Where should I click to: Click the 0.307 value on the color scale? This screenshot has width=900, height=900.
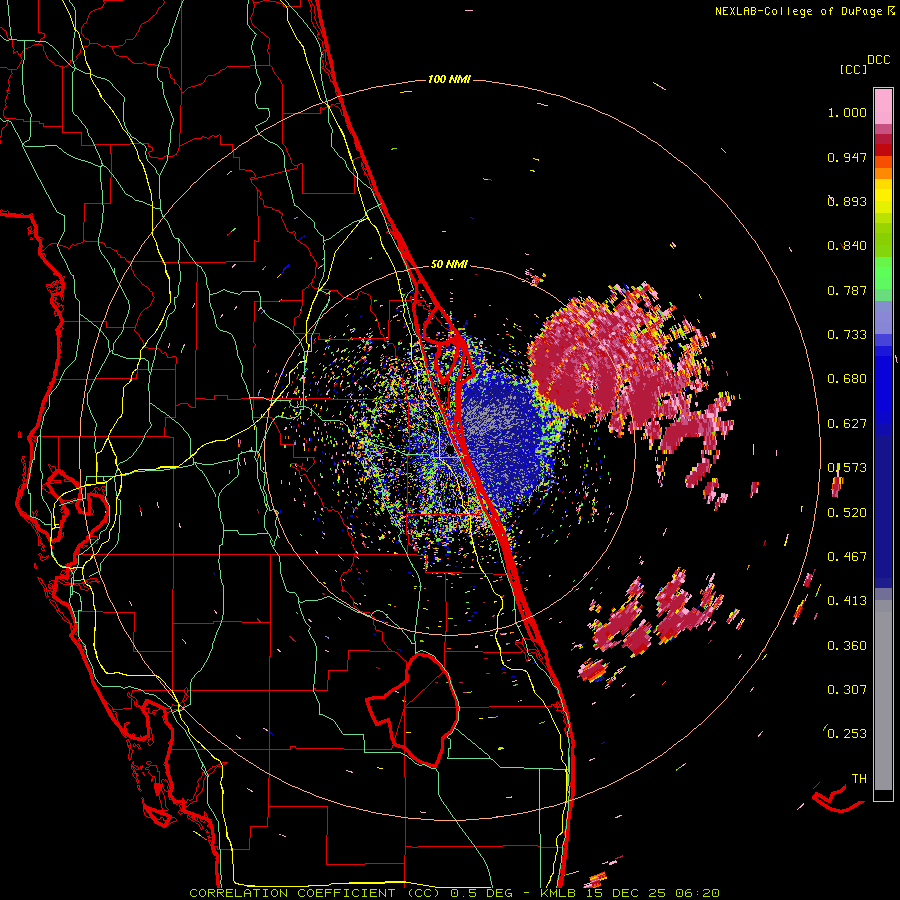pyautogui.click(x=847, y=690)
